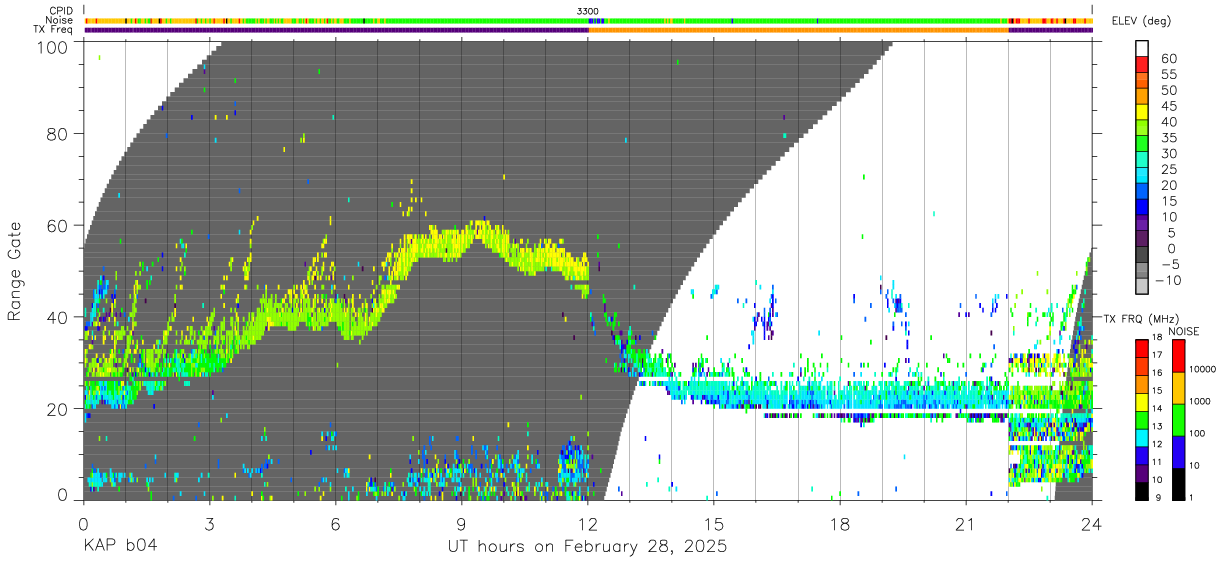Click the "25" label on the ELEV scale
This screenshot has width=1228, height=567.
tap(1170, 170)
